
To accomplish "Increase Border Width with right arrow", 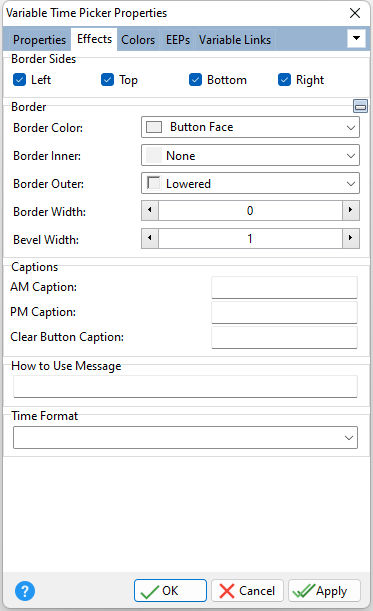I will pos(351,210).
